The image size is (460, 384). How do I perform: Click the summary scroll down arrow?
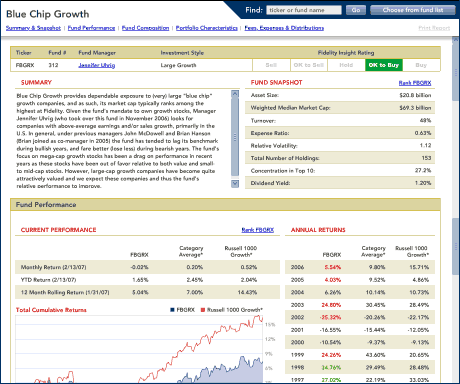click(x=235, y=183)
